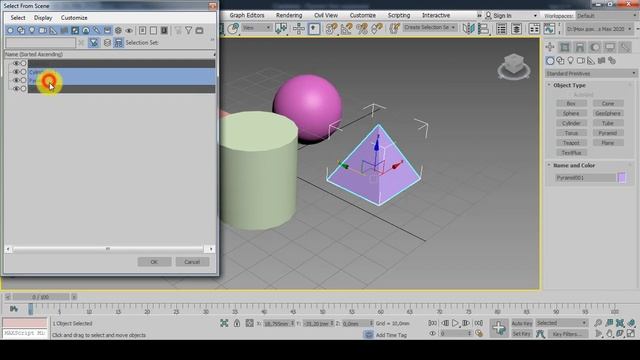Open Rendering menu
The width and height of the screenshot is (640, 360).
pos(289,15)
